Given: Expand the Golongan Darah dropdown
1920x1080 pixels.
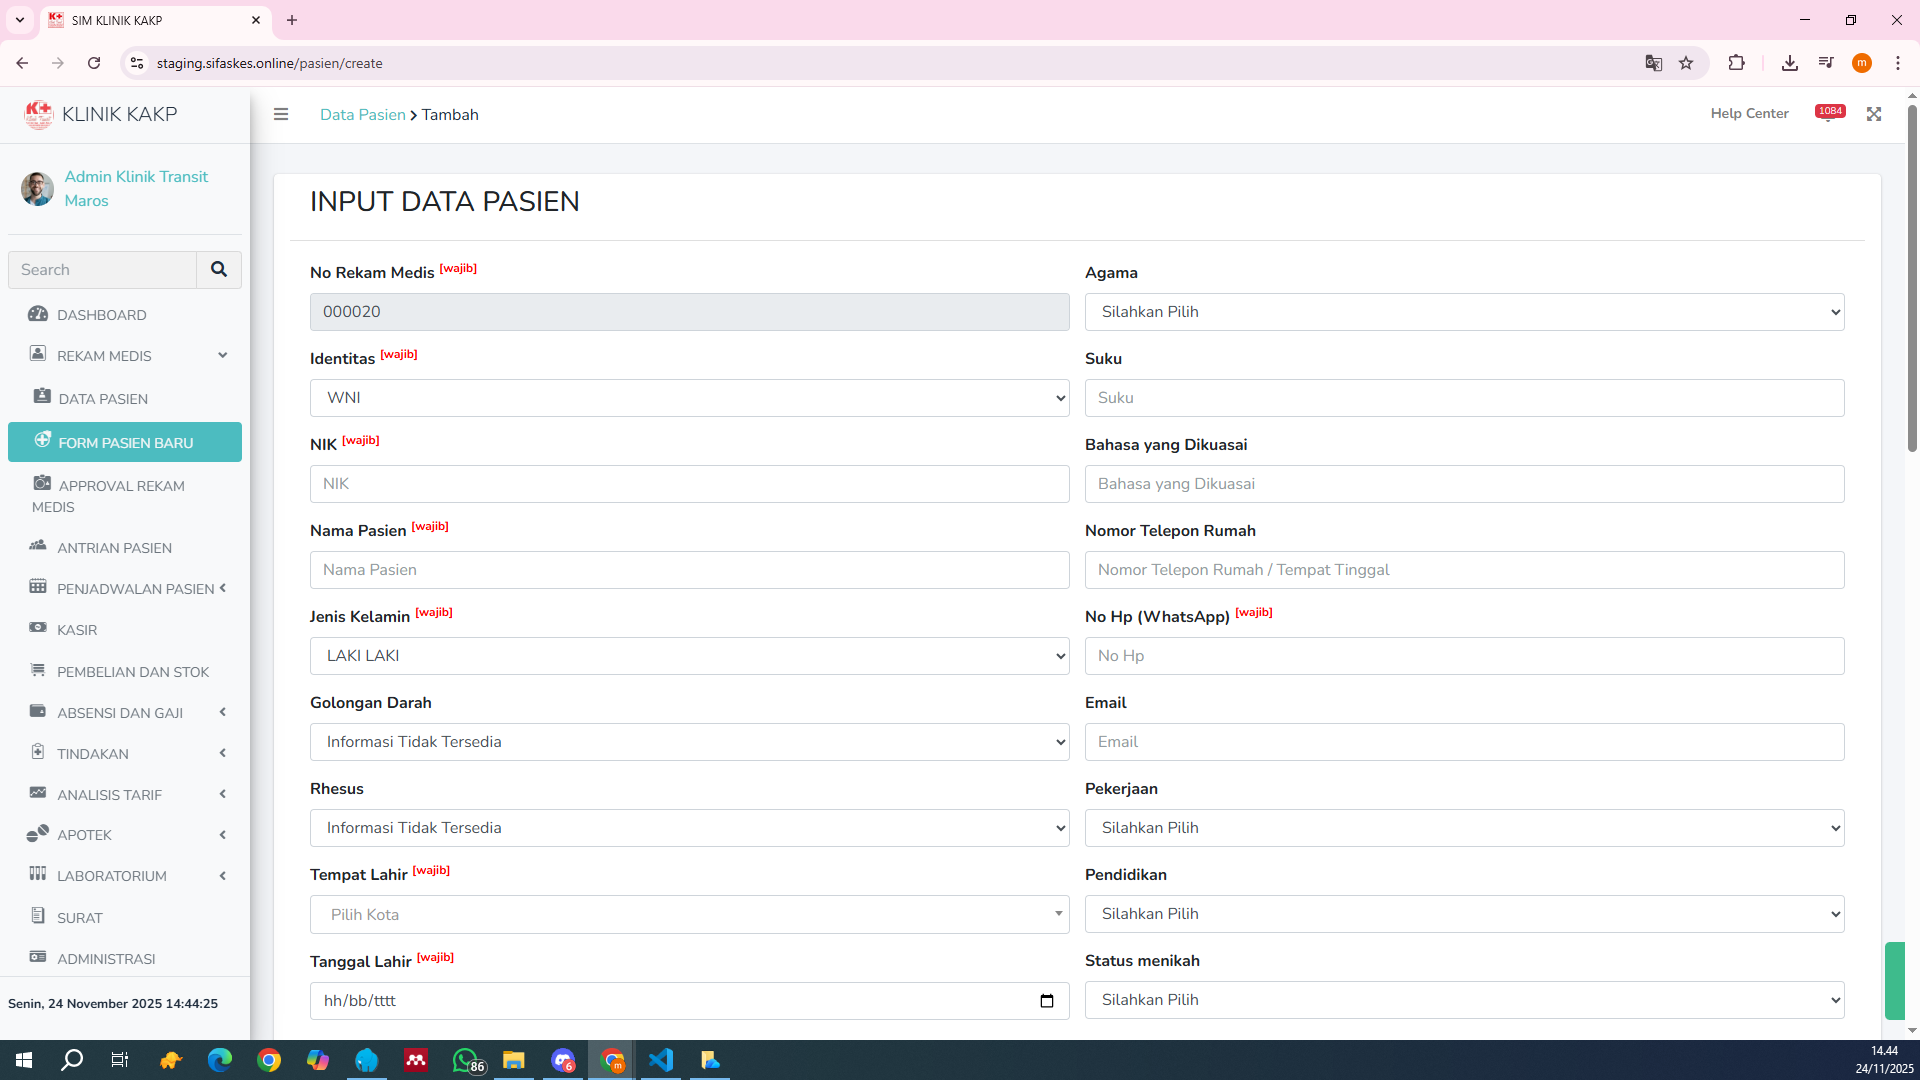Looking at the screenshot, I should coord(689,742).
